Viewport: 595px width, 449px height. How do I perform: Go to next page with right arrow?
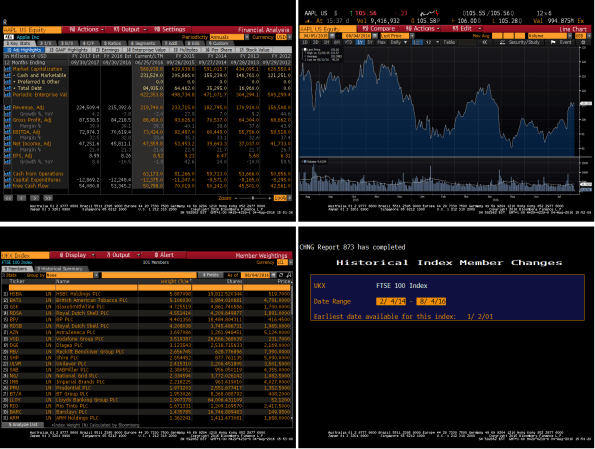[35, 198]
